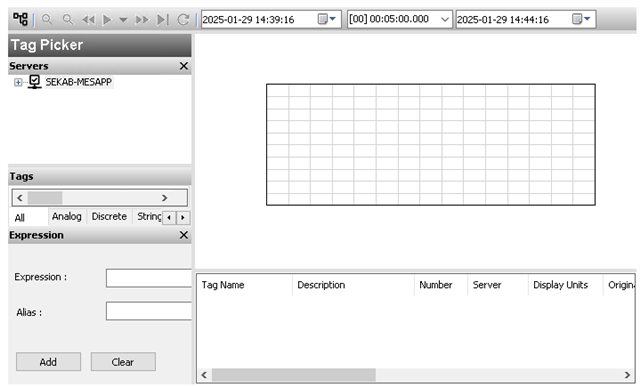Click the Tags horizontal scrollbar thumb
640x387 pixels.
[x=45, y=198]
